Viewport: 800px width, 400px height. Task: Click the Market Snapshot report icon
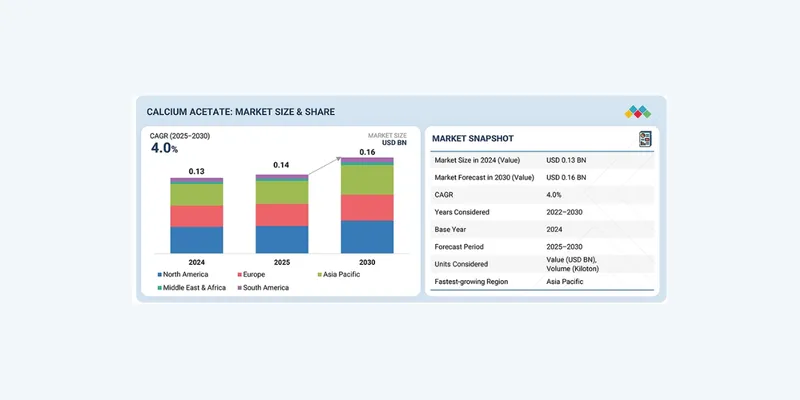point(645,139)
